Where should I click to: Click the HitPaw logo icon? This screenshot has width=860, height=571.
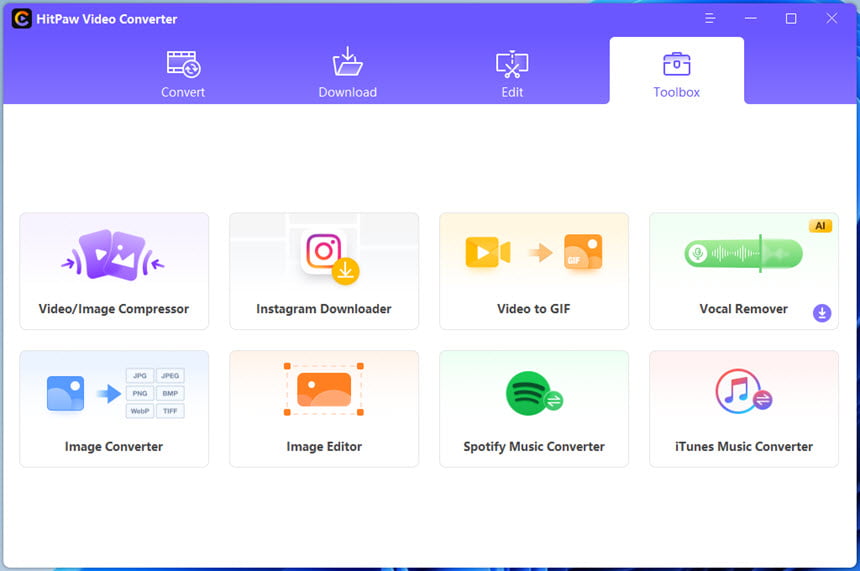pyautogui.click(x=21, y=19)
